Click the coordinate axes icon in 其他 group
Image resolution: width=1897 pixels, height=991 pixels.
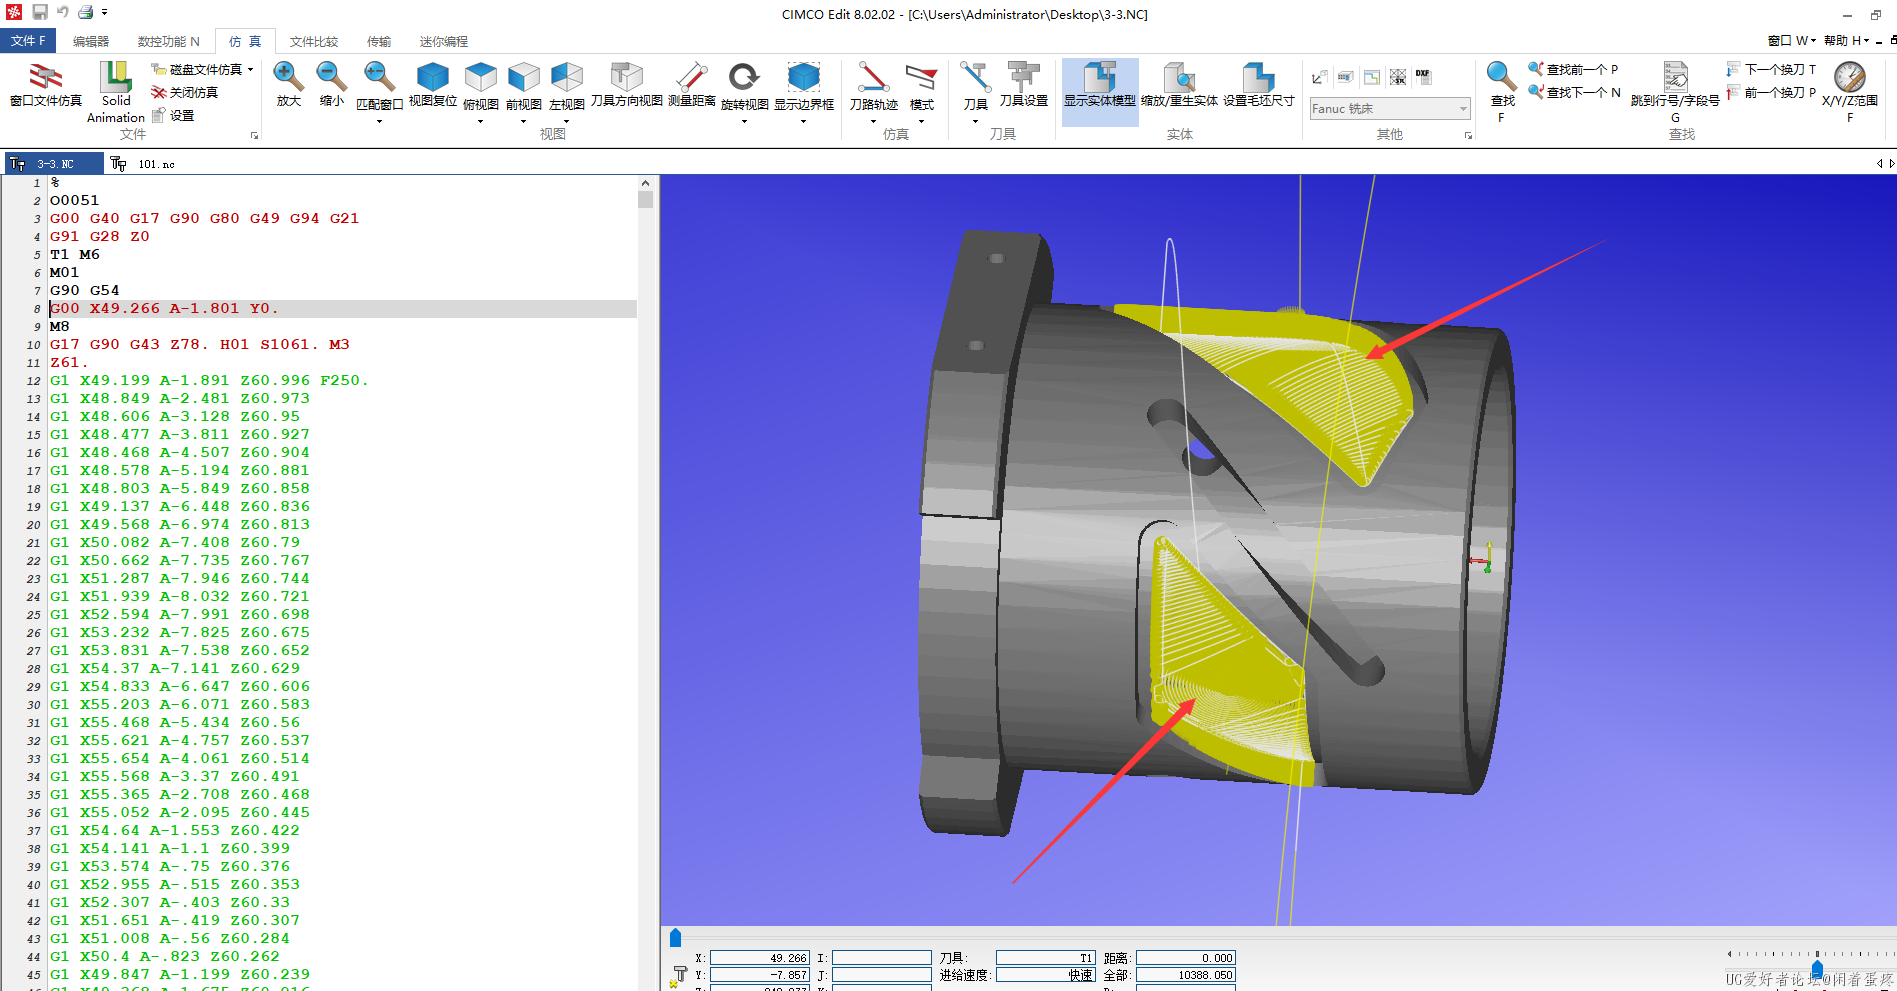1320,77
